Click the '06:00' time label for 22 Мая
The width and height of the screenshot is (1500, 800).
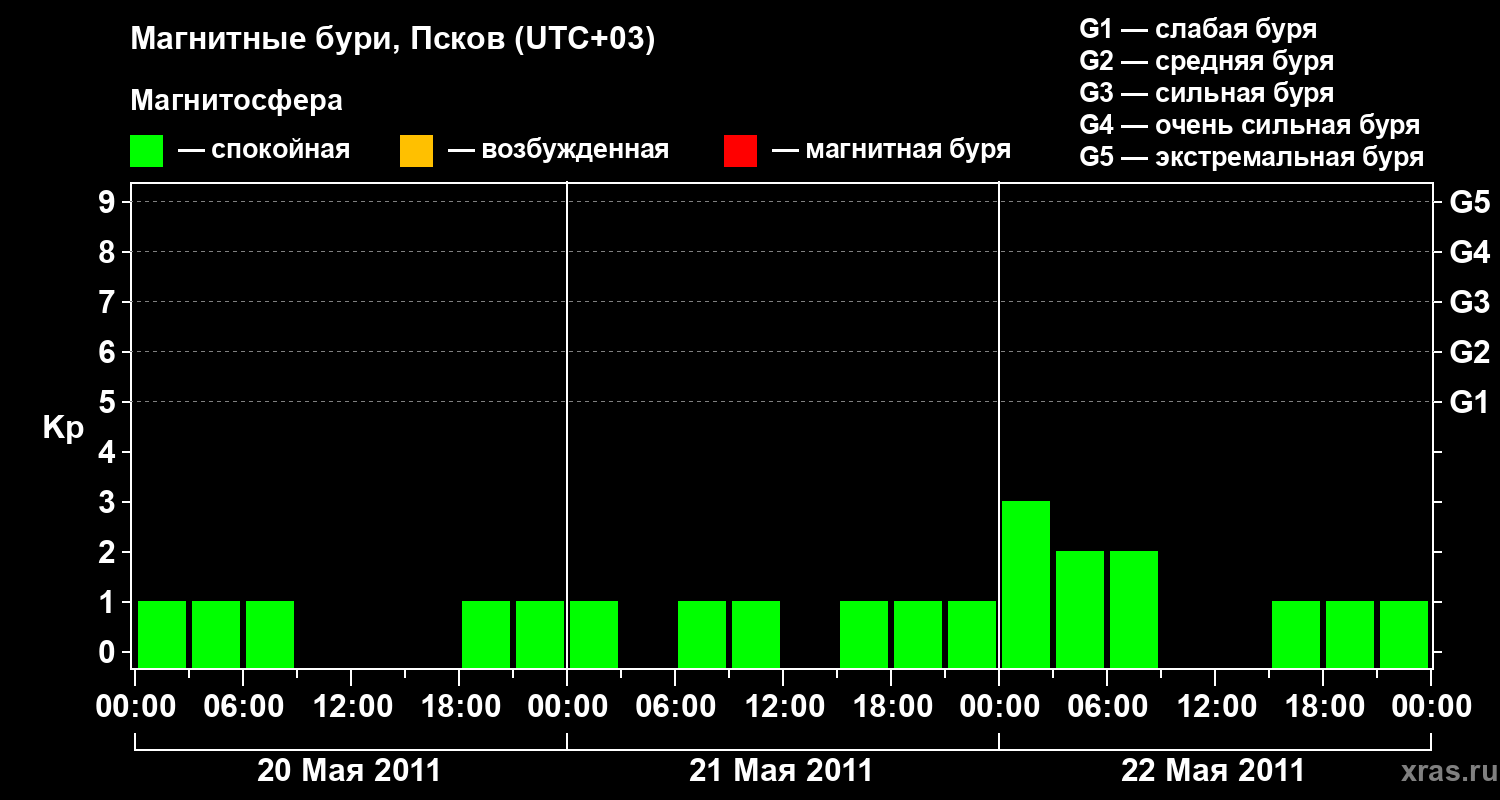(x=1107, y=707)
